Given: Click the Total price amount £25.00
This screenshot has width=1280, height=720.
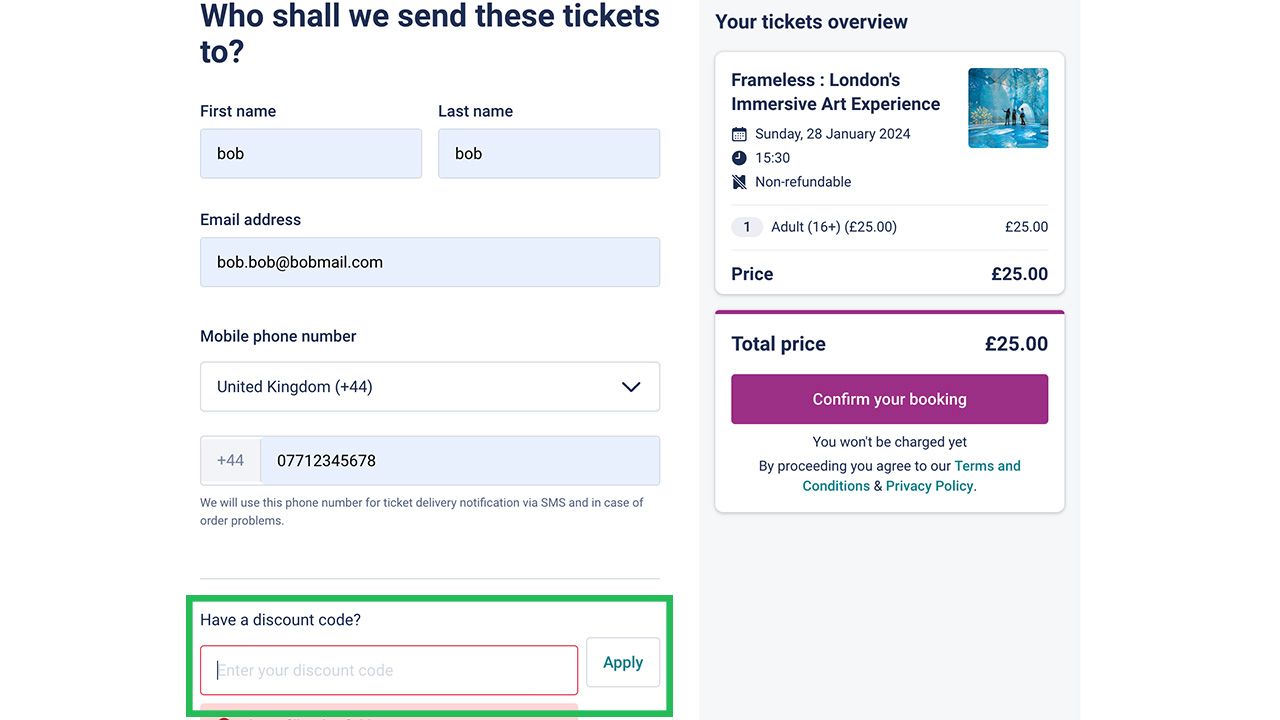Looking at the screenshot, I should (1016, 344).
